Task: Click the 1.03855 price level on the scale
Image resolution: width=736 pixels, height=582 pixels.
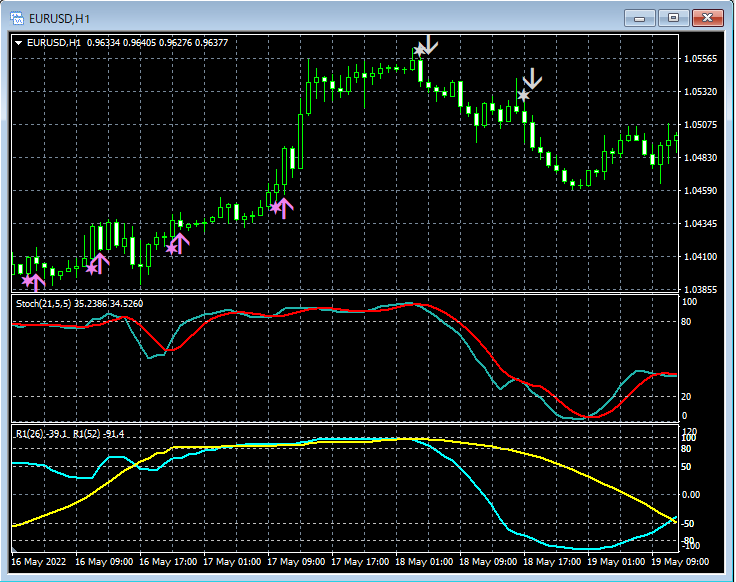Action: (701, 290)
